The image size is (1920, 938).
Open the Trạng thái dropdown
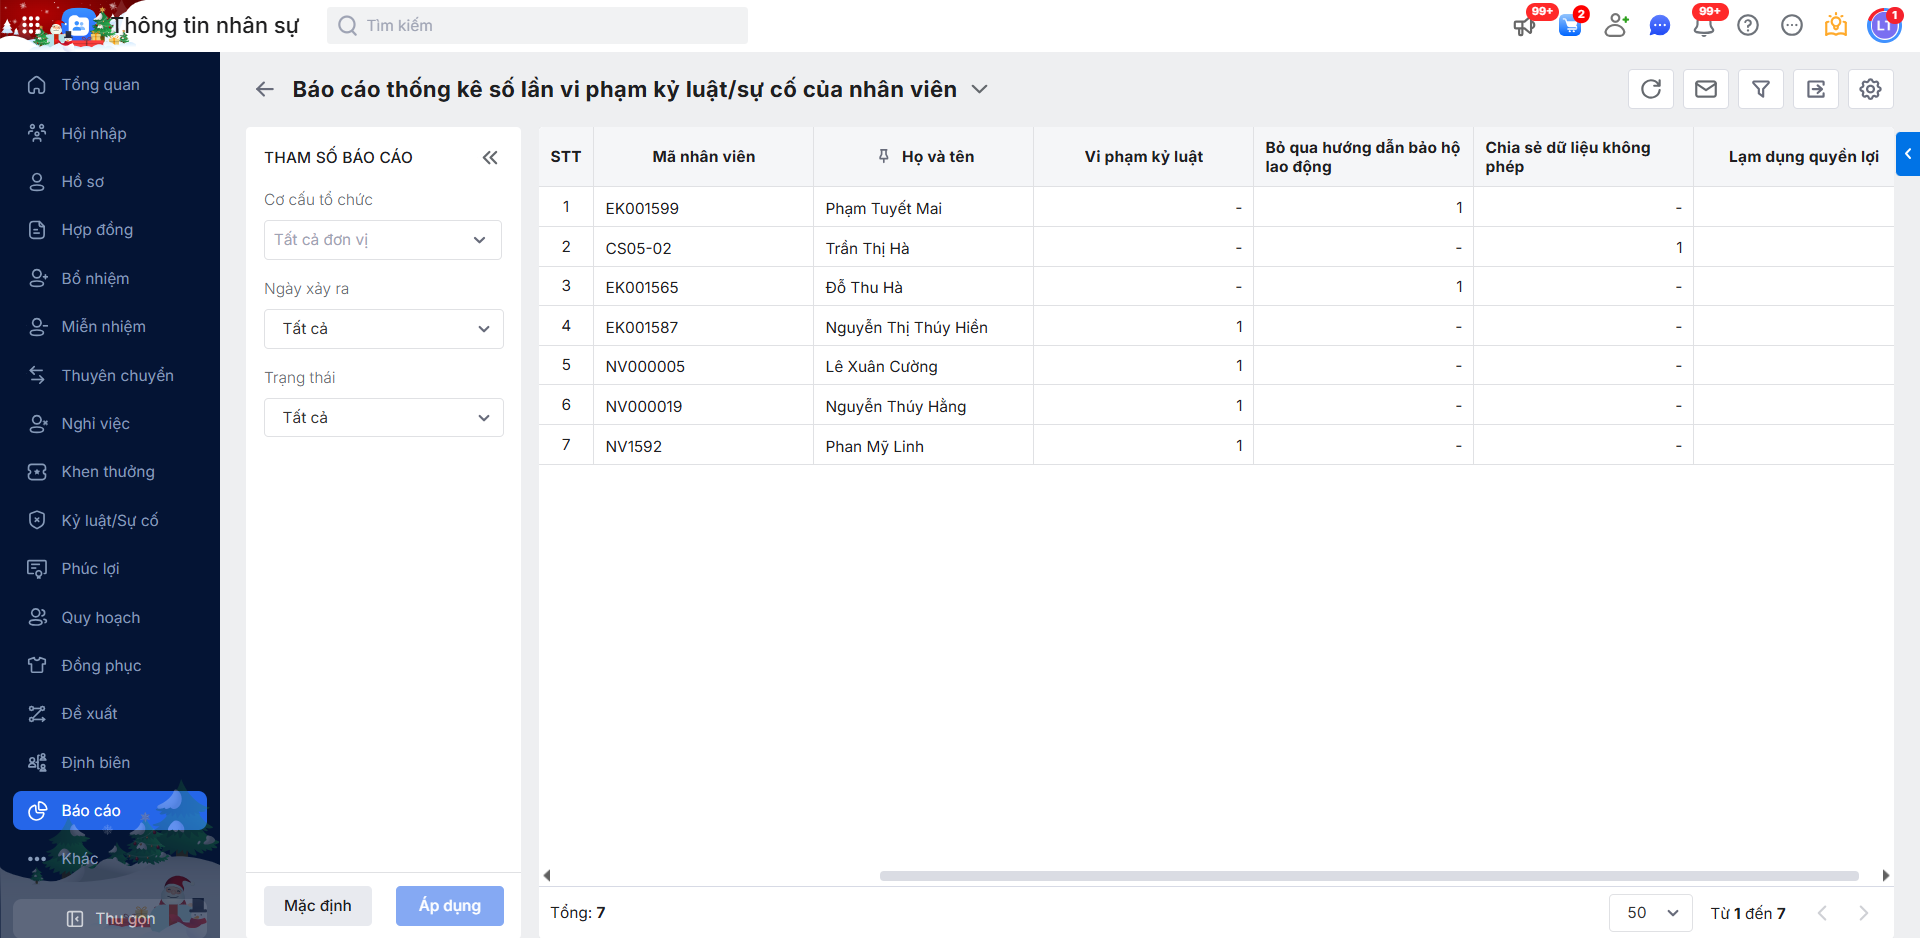click(383, 418)
